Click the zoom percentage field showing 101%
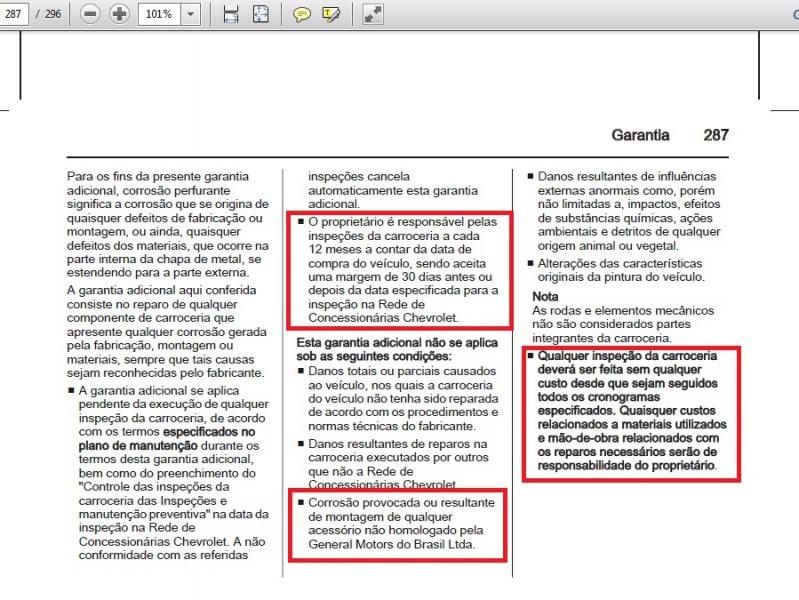The width and height of the screenshot is (799, 600). click(159, 14)
